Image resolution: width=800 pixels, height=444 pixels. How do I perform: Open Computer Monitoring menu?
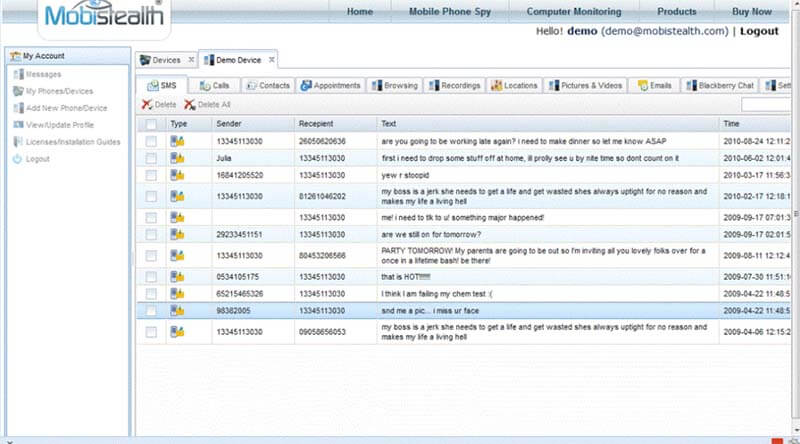(x=574, y=11)
